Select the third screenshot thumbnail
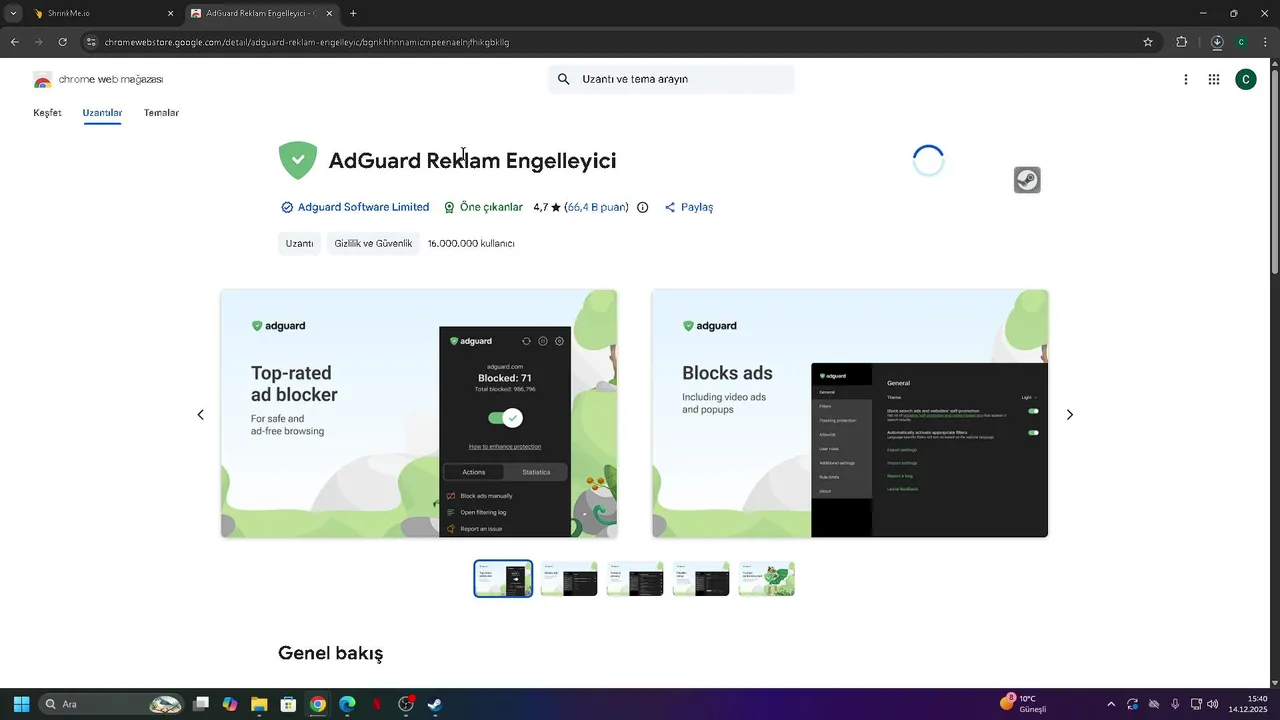This screenshot has height=720, width=1280. (635, 579)
